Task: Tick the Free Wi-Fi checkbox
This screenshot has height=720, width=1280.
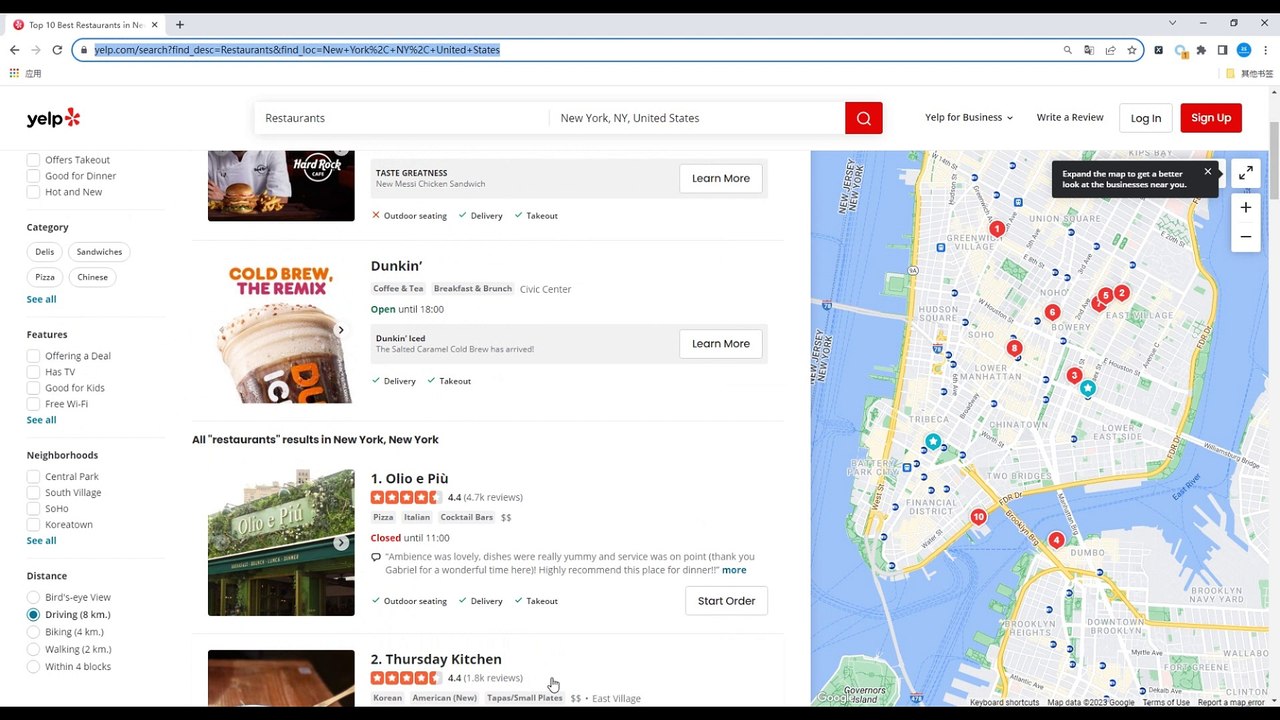Action: click(x=33, y=404)
